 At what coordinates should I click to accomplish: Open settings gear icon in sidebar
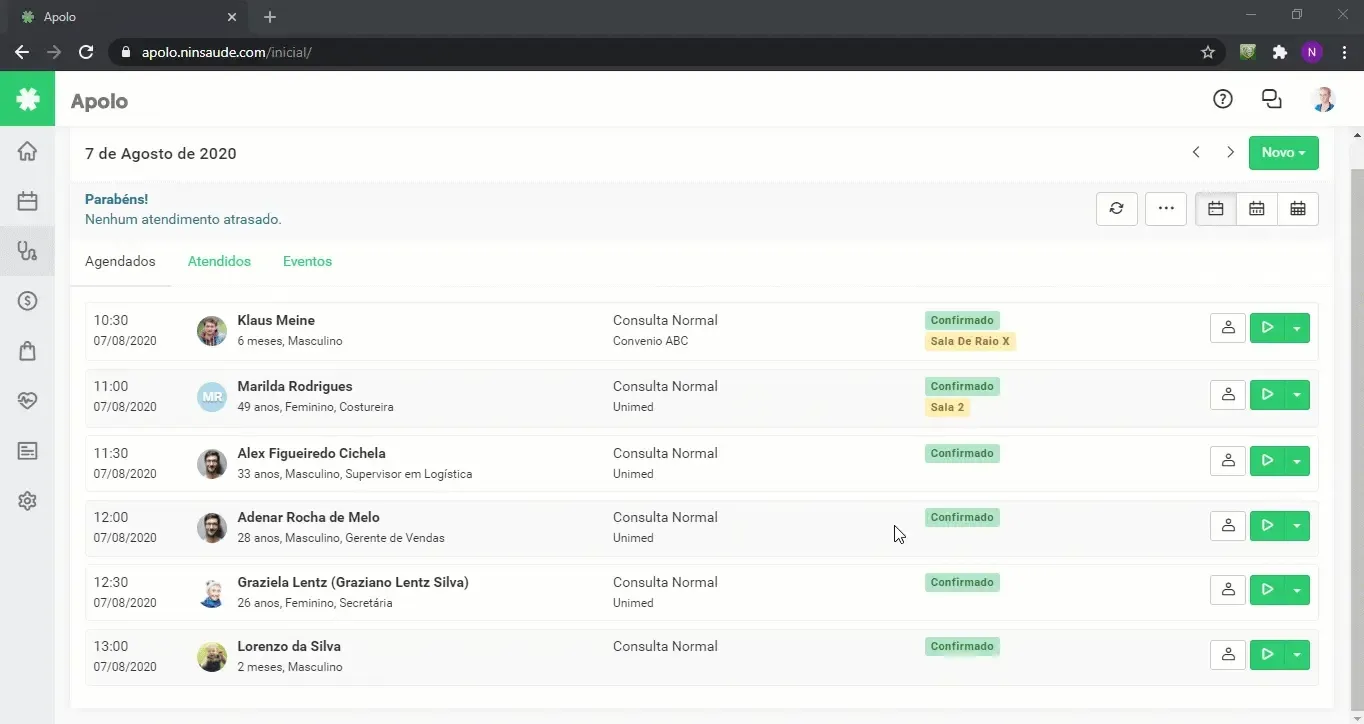click(x=27, y=501)
